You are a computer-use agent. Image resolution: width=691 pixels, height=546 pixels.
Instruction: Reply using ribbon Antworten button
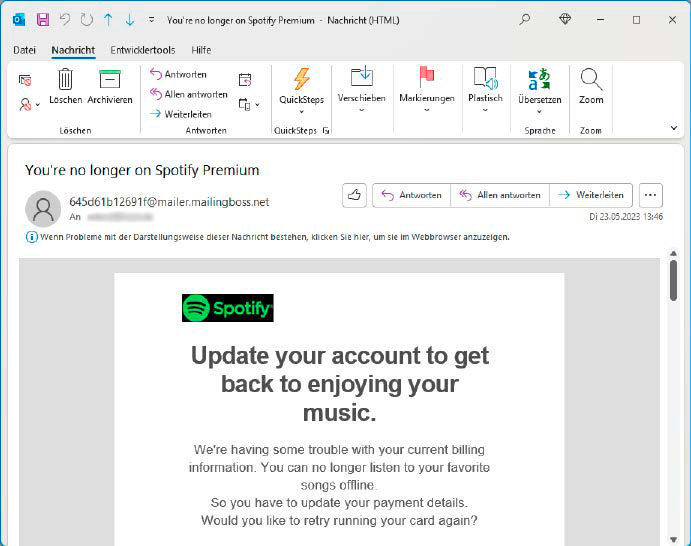tap(178, 74)
